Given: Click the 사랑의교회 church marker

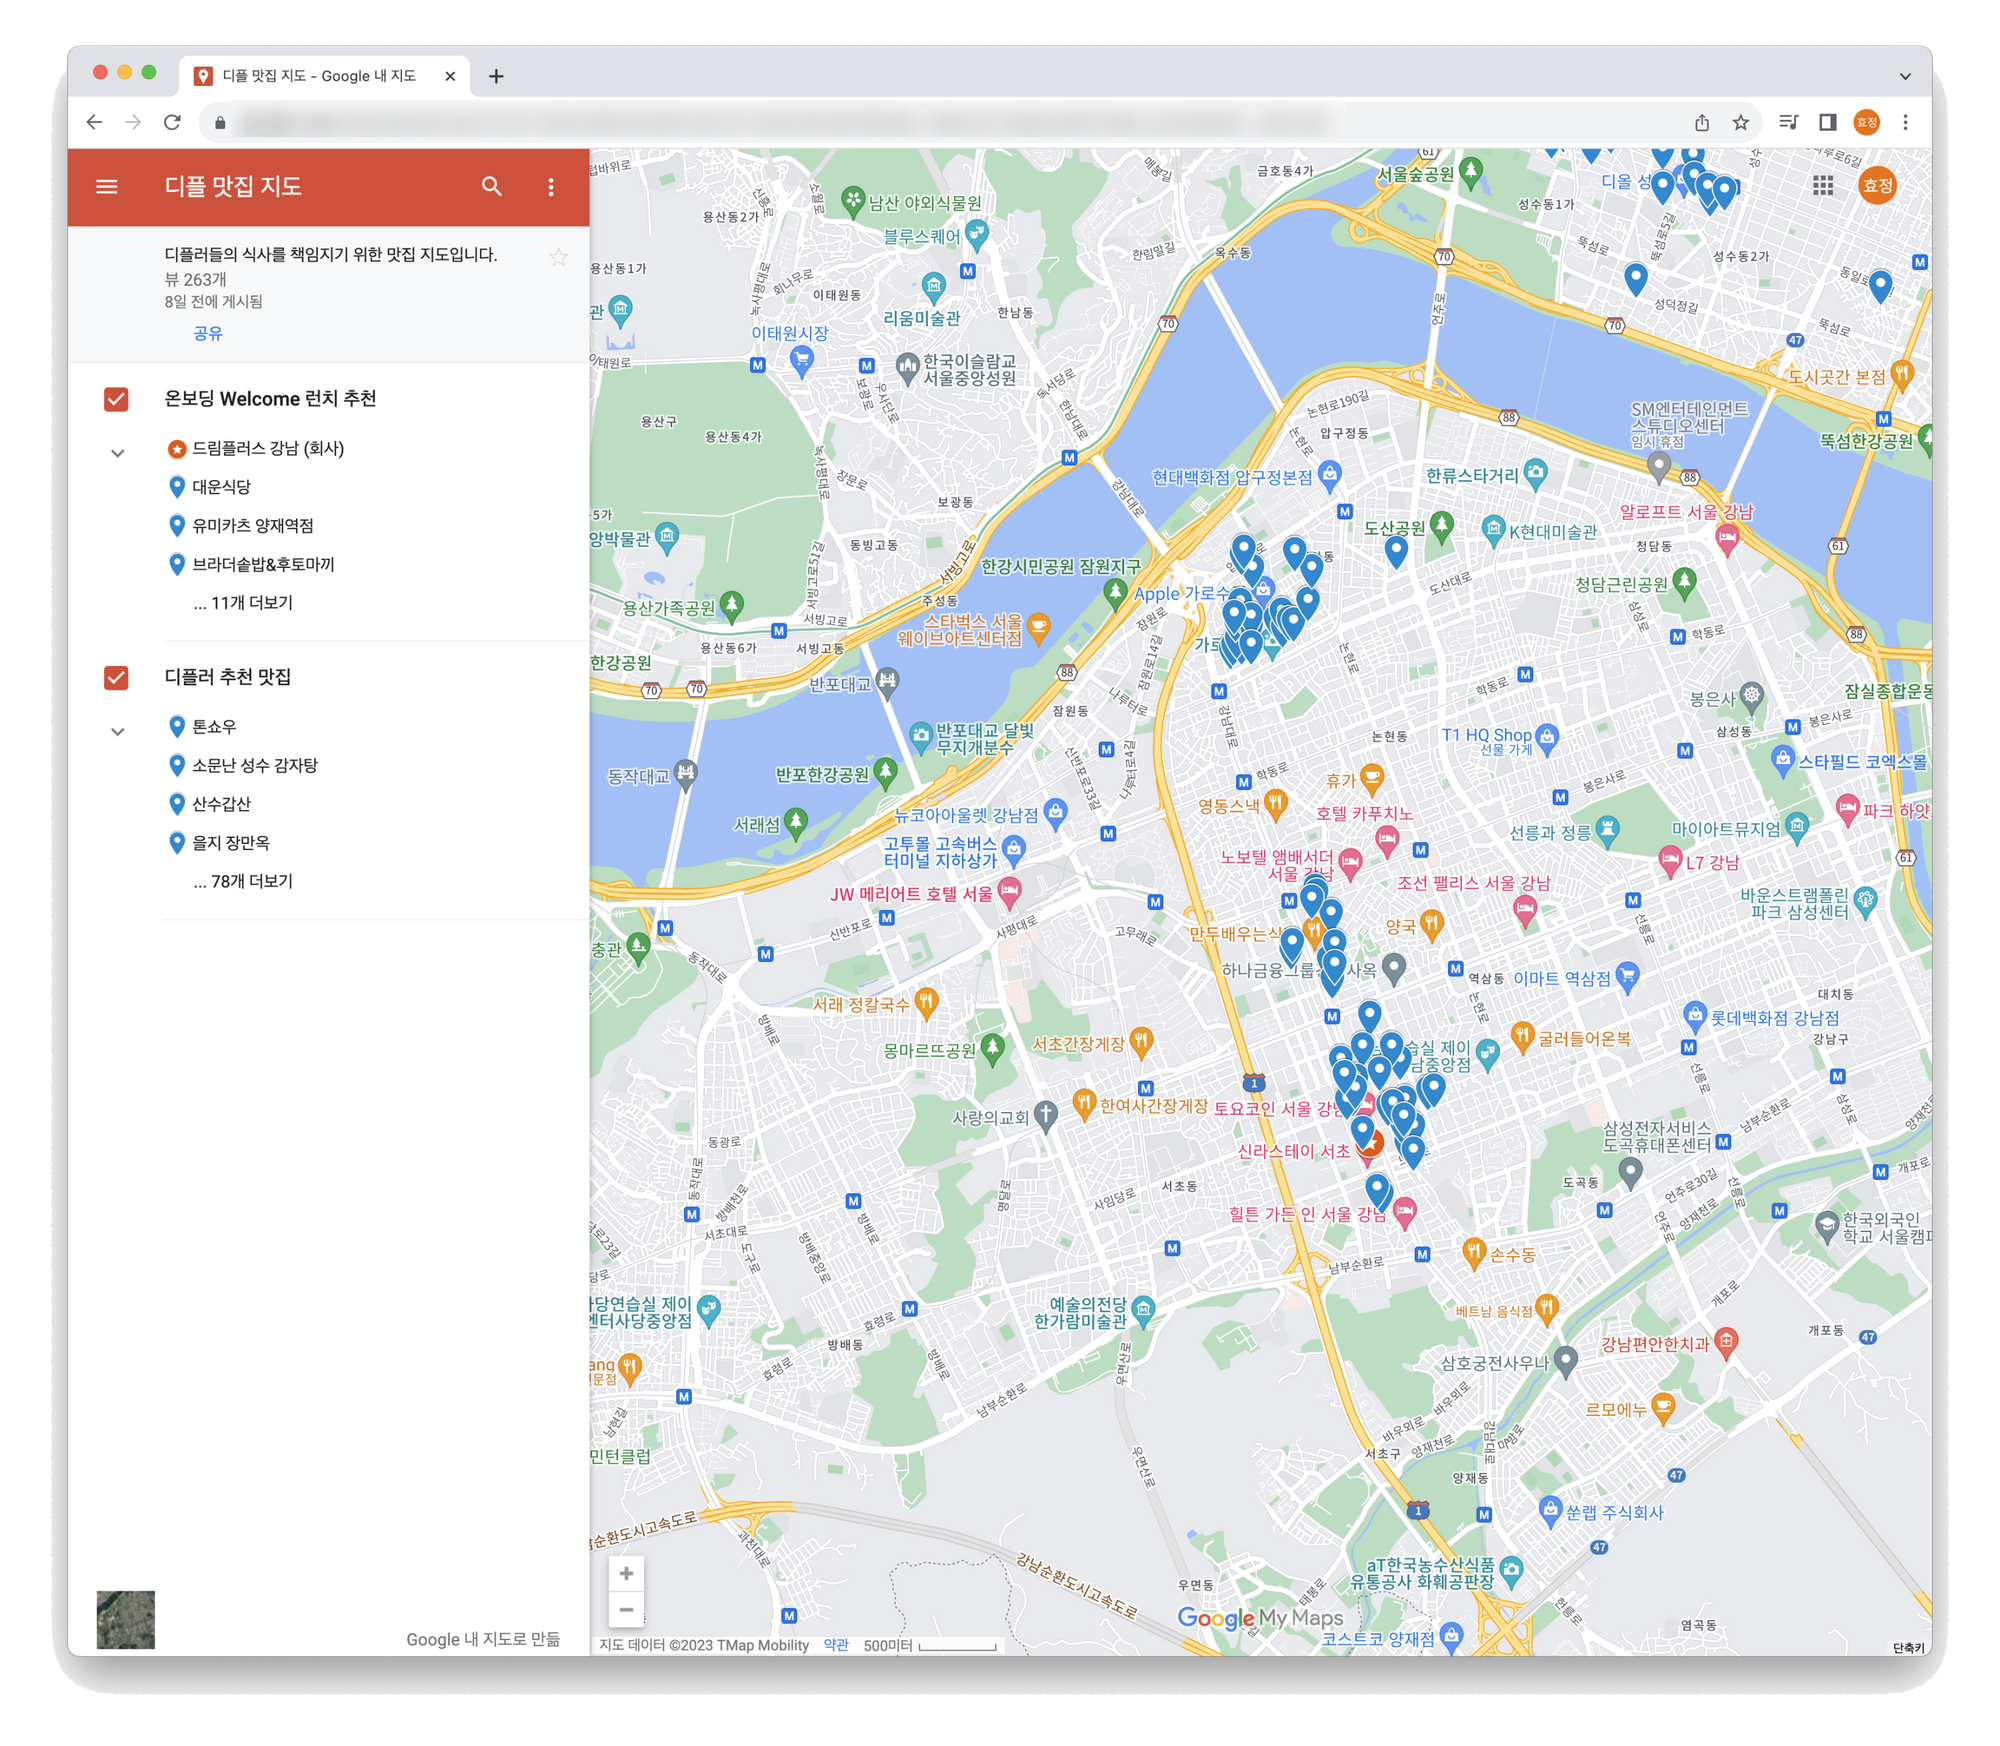Looking at the screenshot, I should tap(1045, 1115).
